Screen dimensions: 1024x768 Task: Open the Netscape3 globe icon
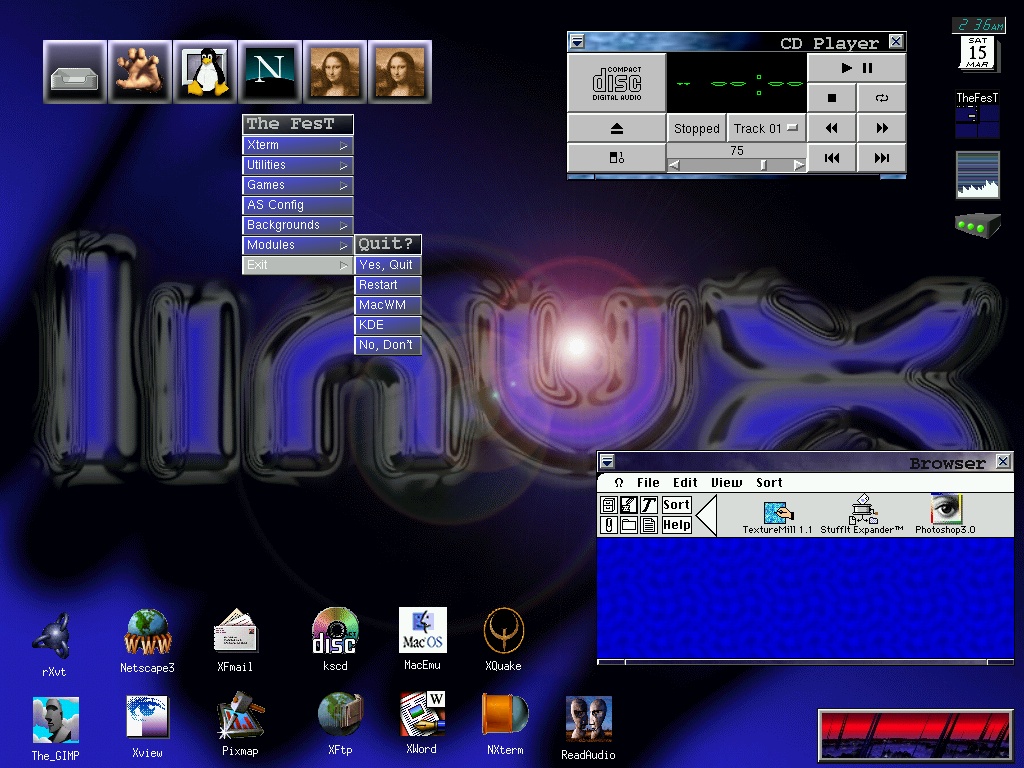tap(147, 633)
